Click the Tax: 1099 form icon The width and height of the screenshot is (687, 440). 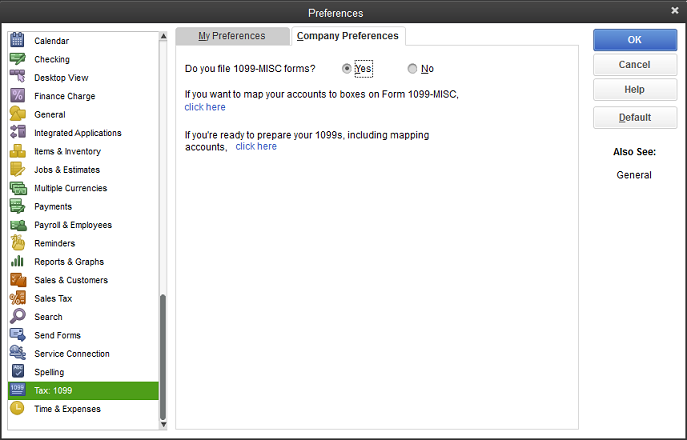pyautogui.click(x=18, y=390)
